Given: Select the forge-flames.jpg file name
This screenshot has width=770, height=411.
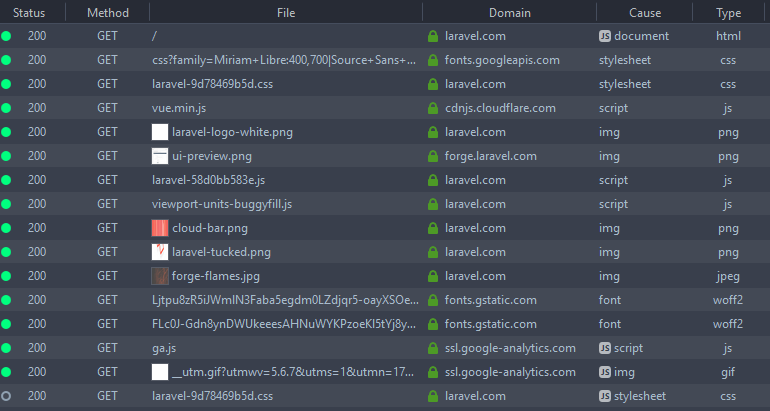Looking at the screenshot, I should click(216, 276).
